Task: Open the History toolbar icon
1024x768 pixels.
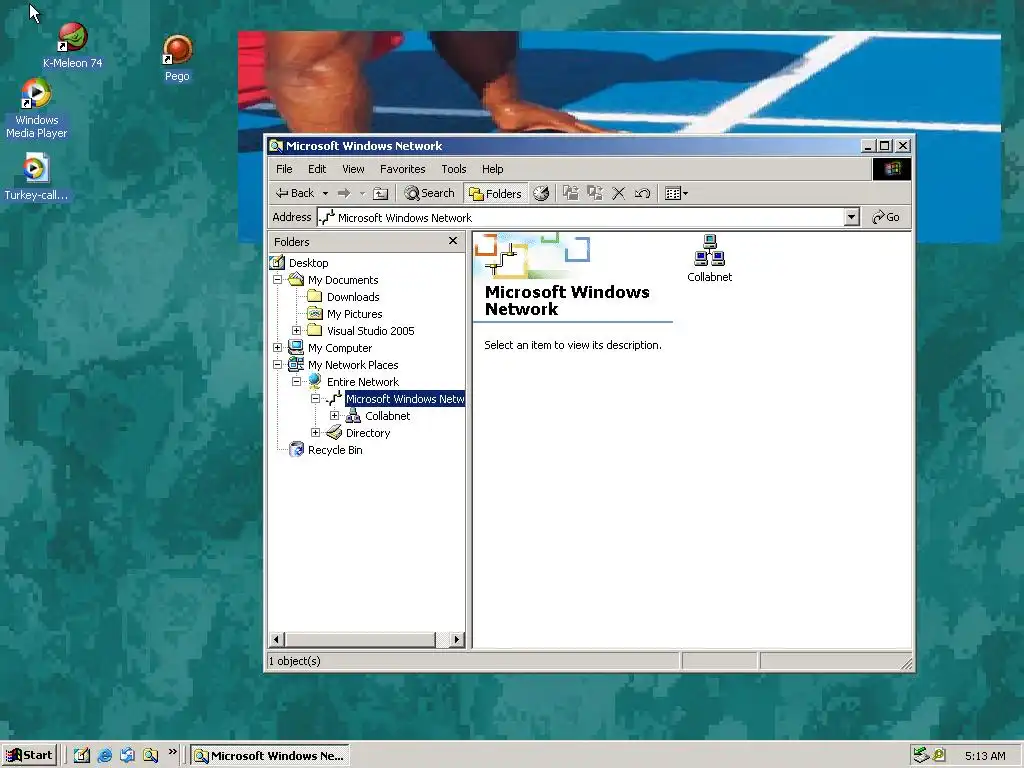Action: tap(541, 193)
